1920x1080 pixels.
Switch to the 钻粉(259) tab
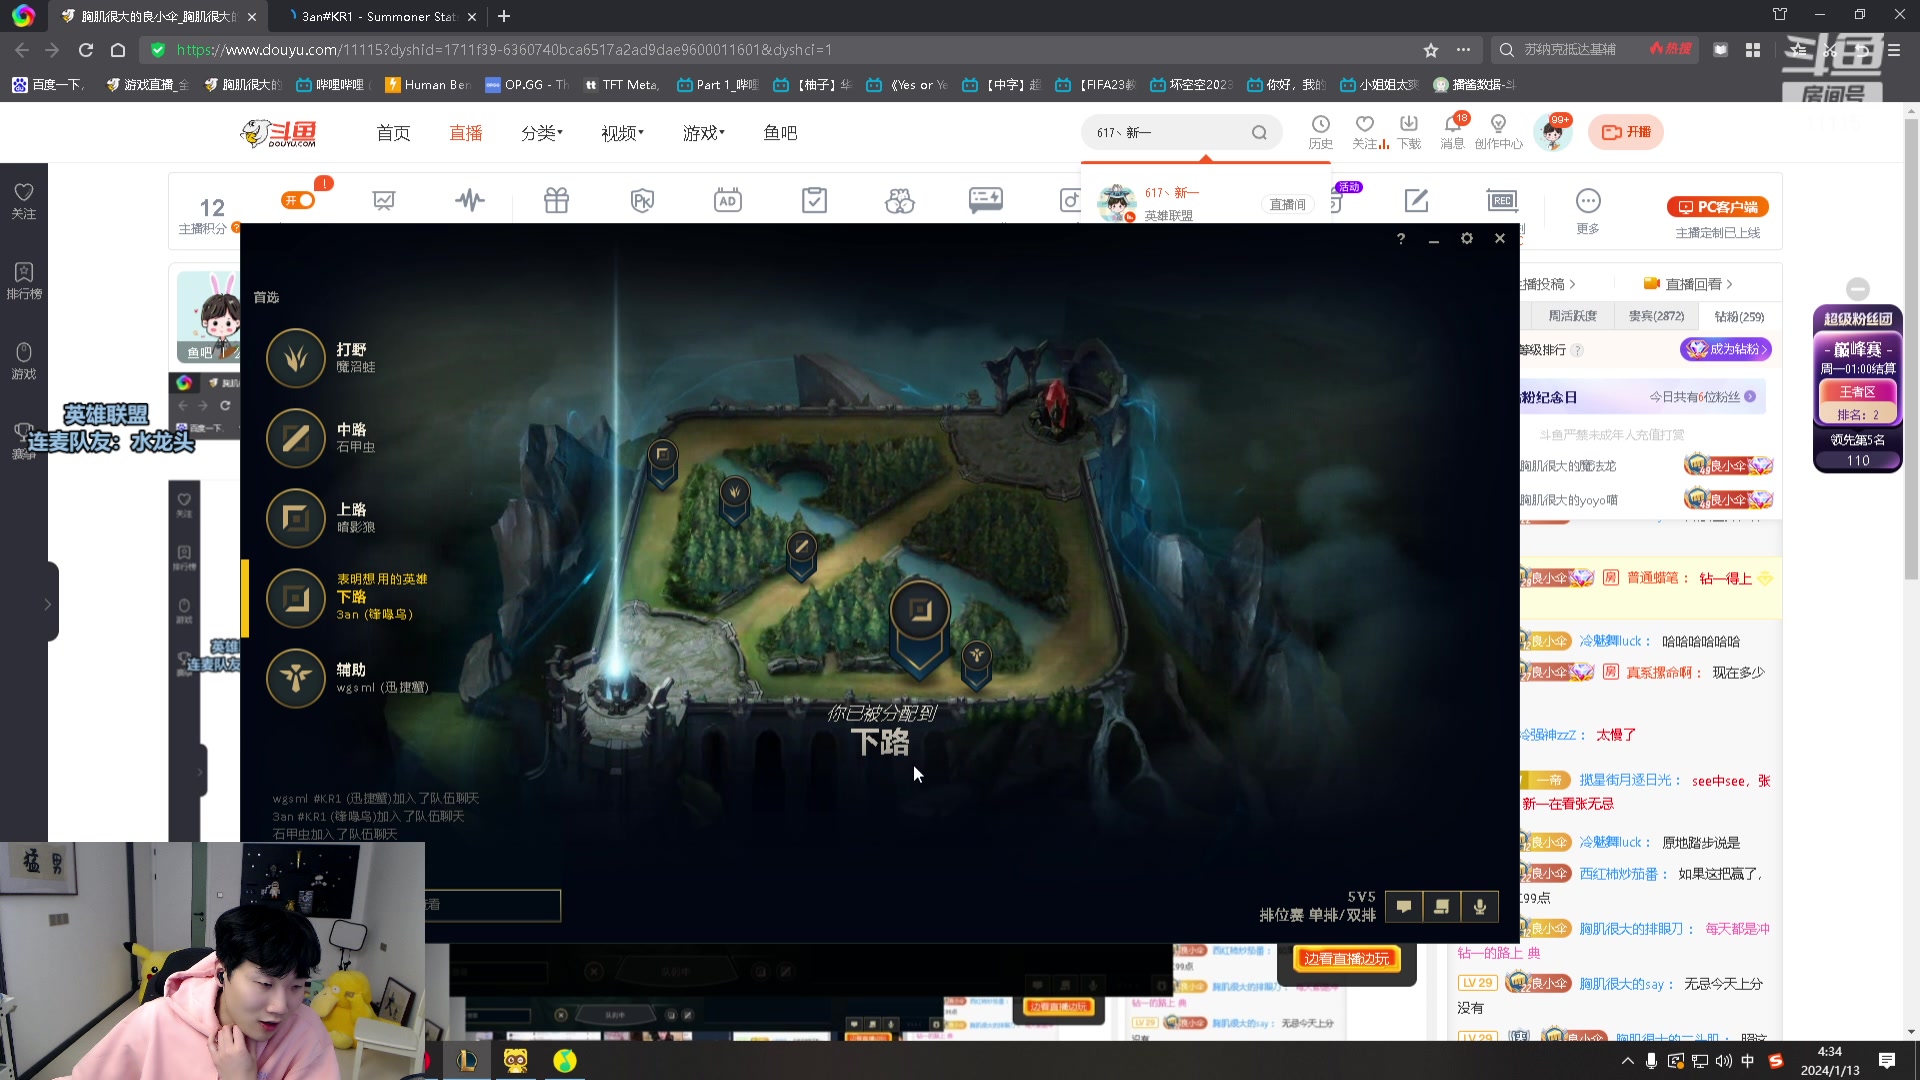tap(1739, 317)
